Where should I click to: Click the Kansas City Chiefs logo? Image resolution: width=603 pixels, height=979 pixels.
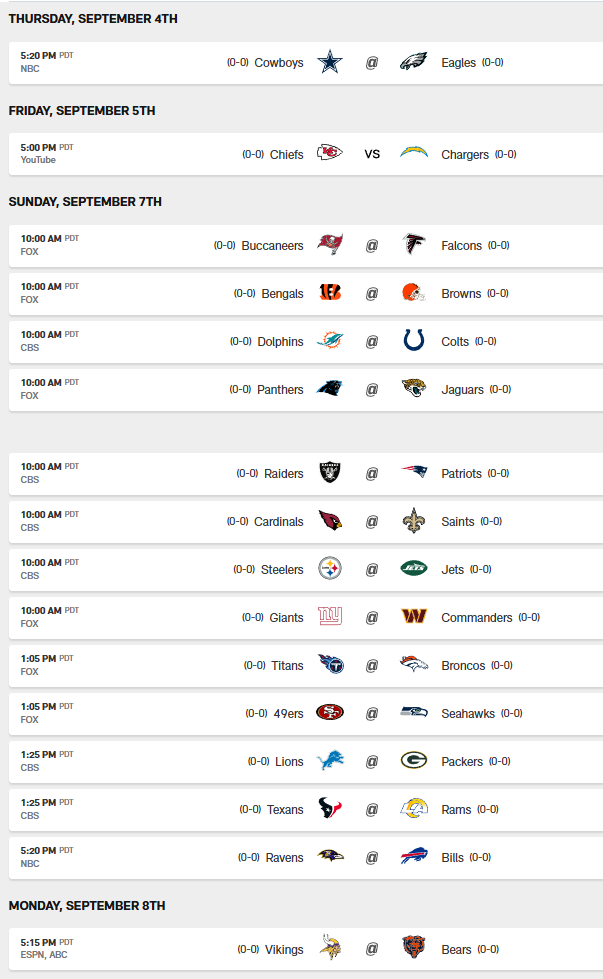[x=330, y=154]
